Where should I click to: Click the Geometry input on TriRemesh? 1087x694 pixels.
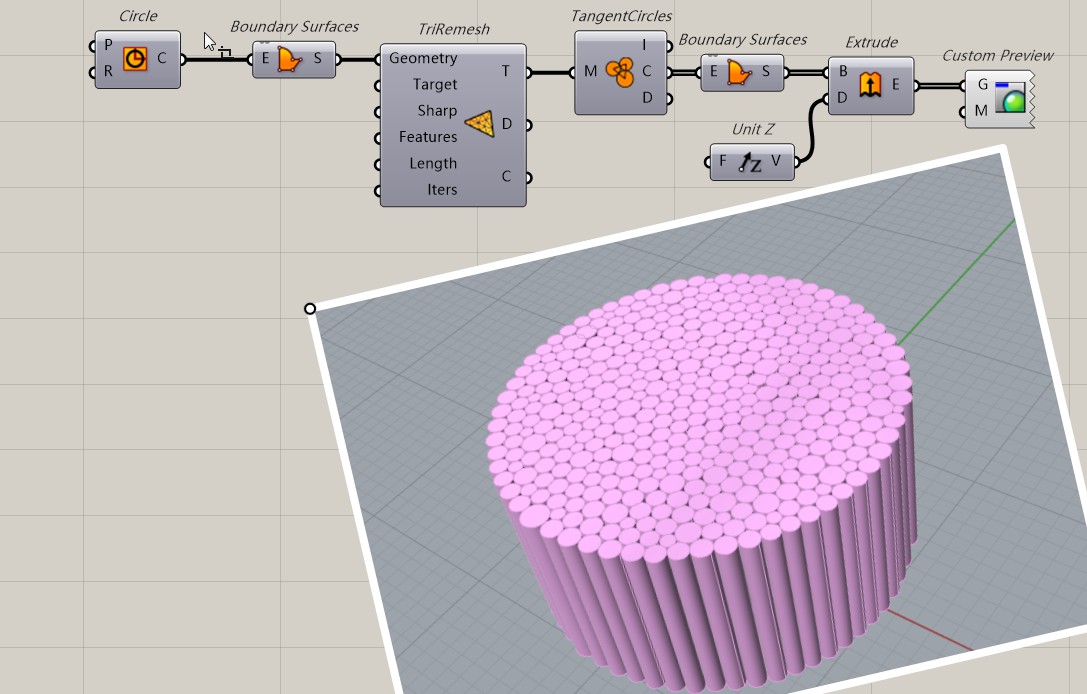click(423, 58)
